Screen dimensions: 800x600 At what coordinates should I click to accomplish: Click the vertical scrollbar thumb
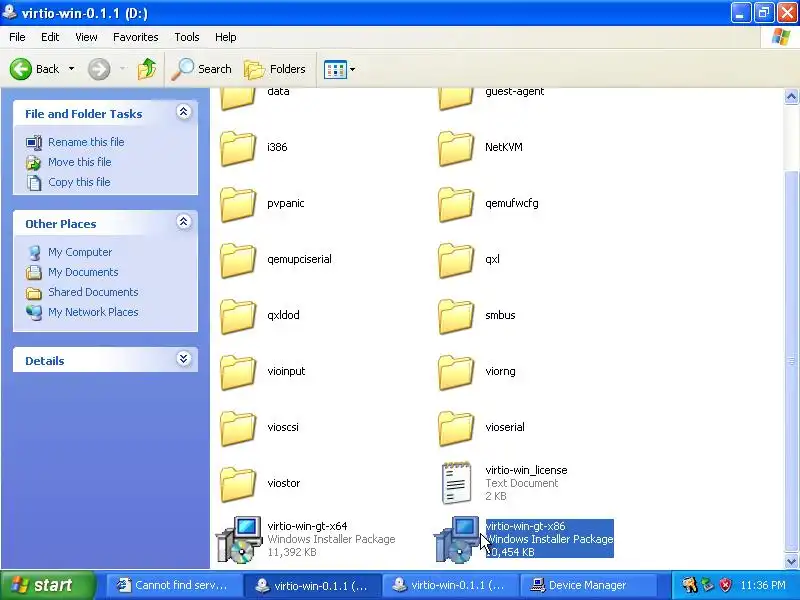(x=791, y=361)
